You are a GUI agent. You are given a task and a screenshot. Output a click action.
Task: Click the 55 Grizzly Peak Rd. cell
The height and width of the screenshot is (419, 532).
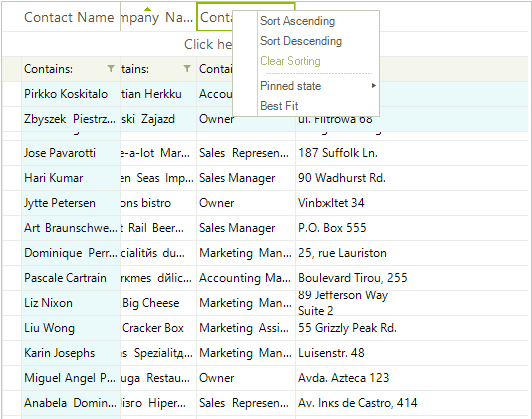[x=412, y=328]
